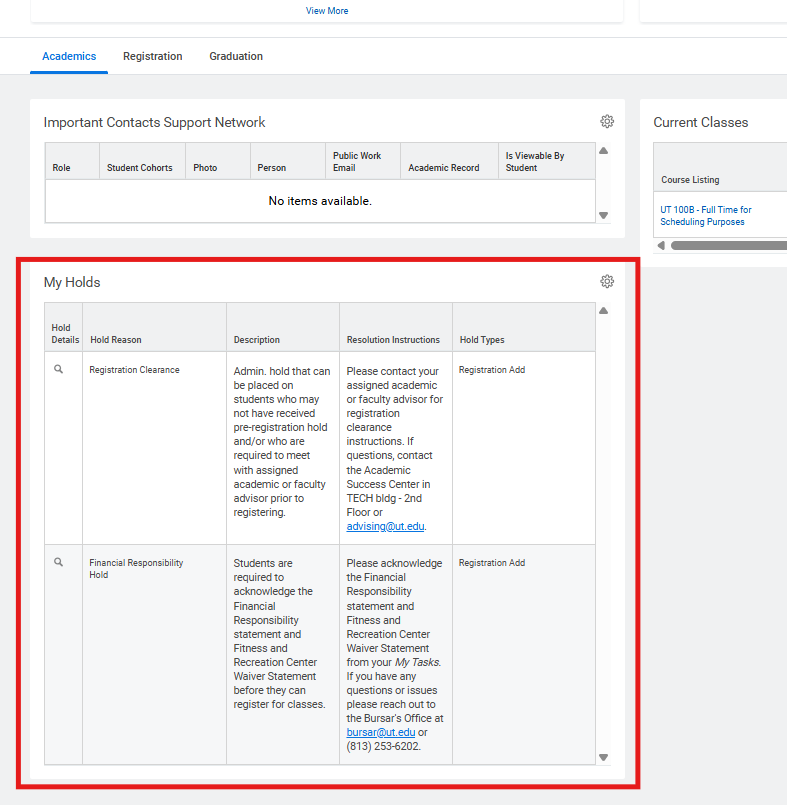Viewport: 787px width, 805px height.
Task: Select the Academics tab
Action: click(69, 57)
